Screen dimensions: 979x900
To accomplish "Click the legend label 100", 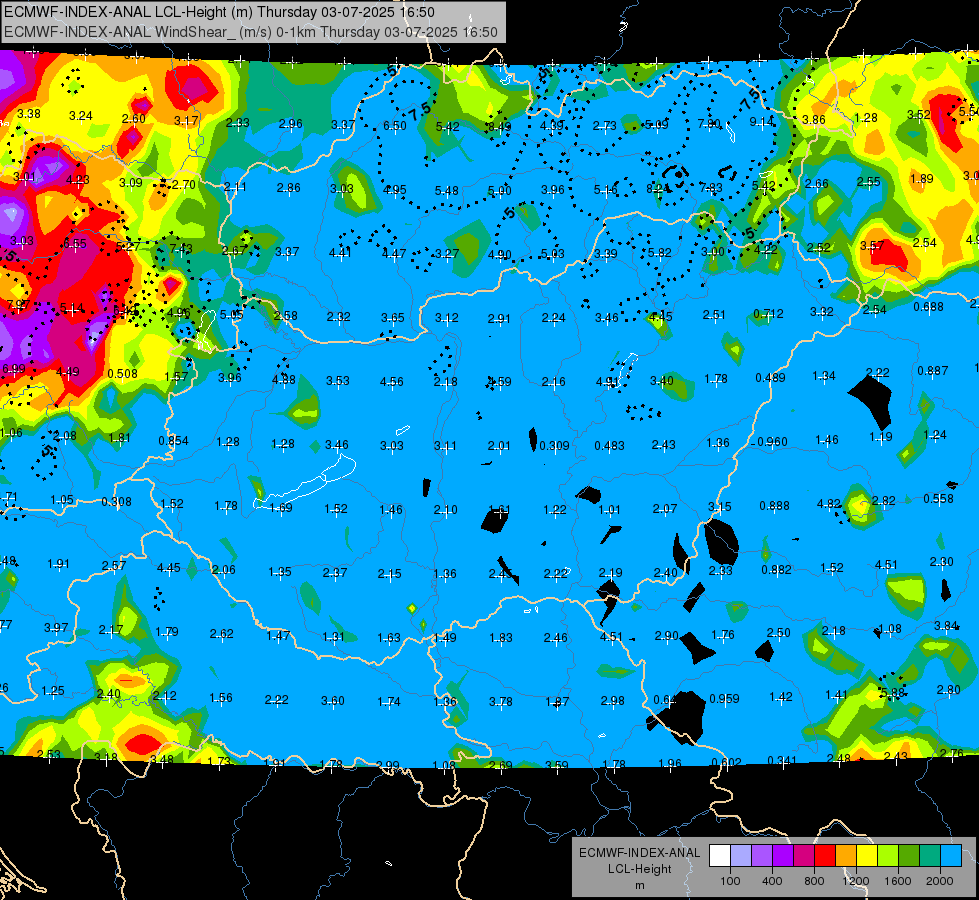I will click(730, 881).
